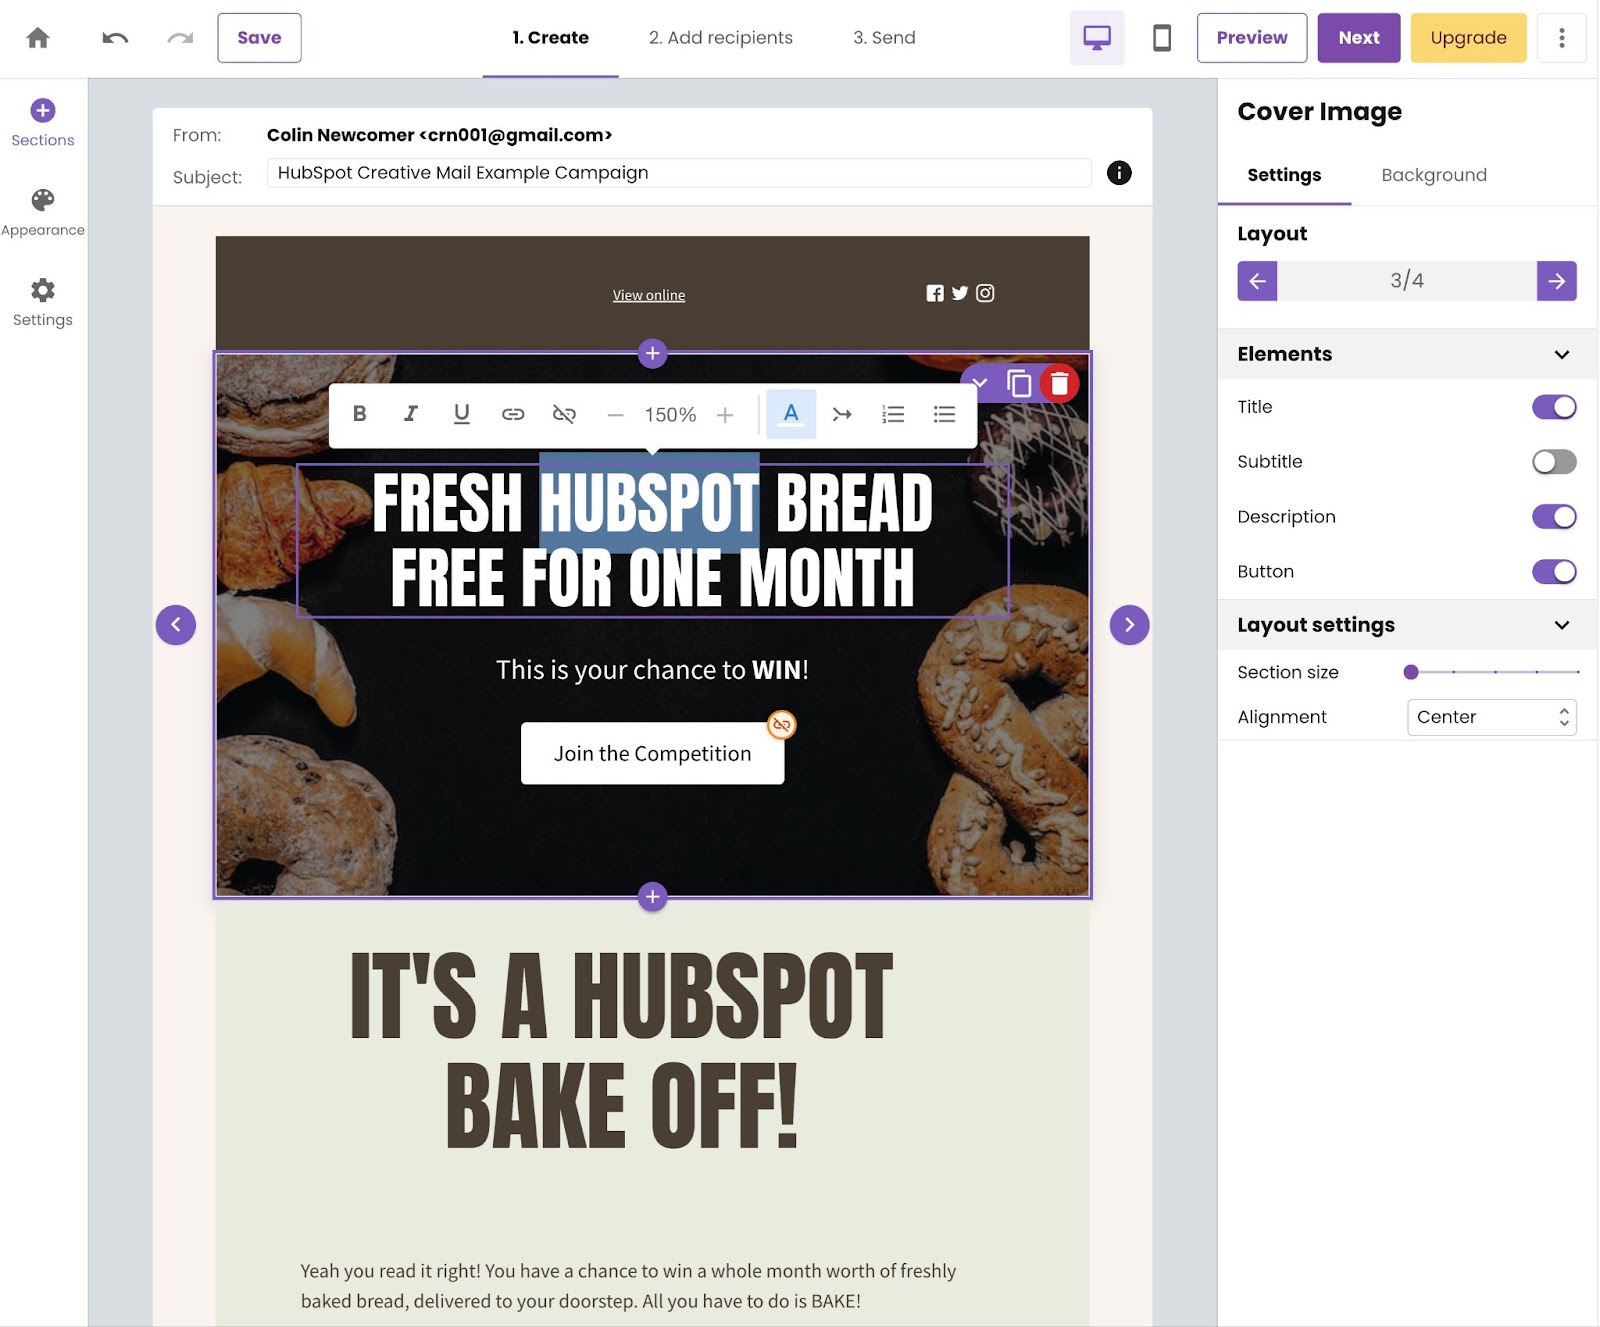Apply bold formatting to selected text
The width and height of the screenshot is (1600, 1327).
[x=360, y=414]
